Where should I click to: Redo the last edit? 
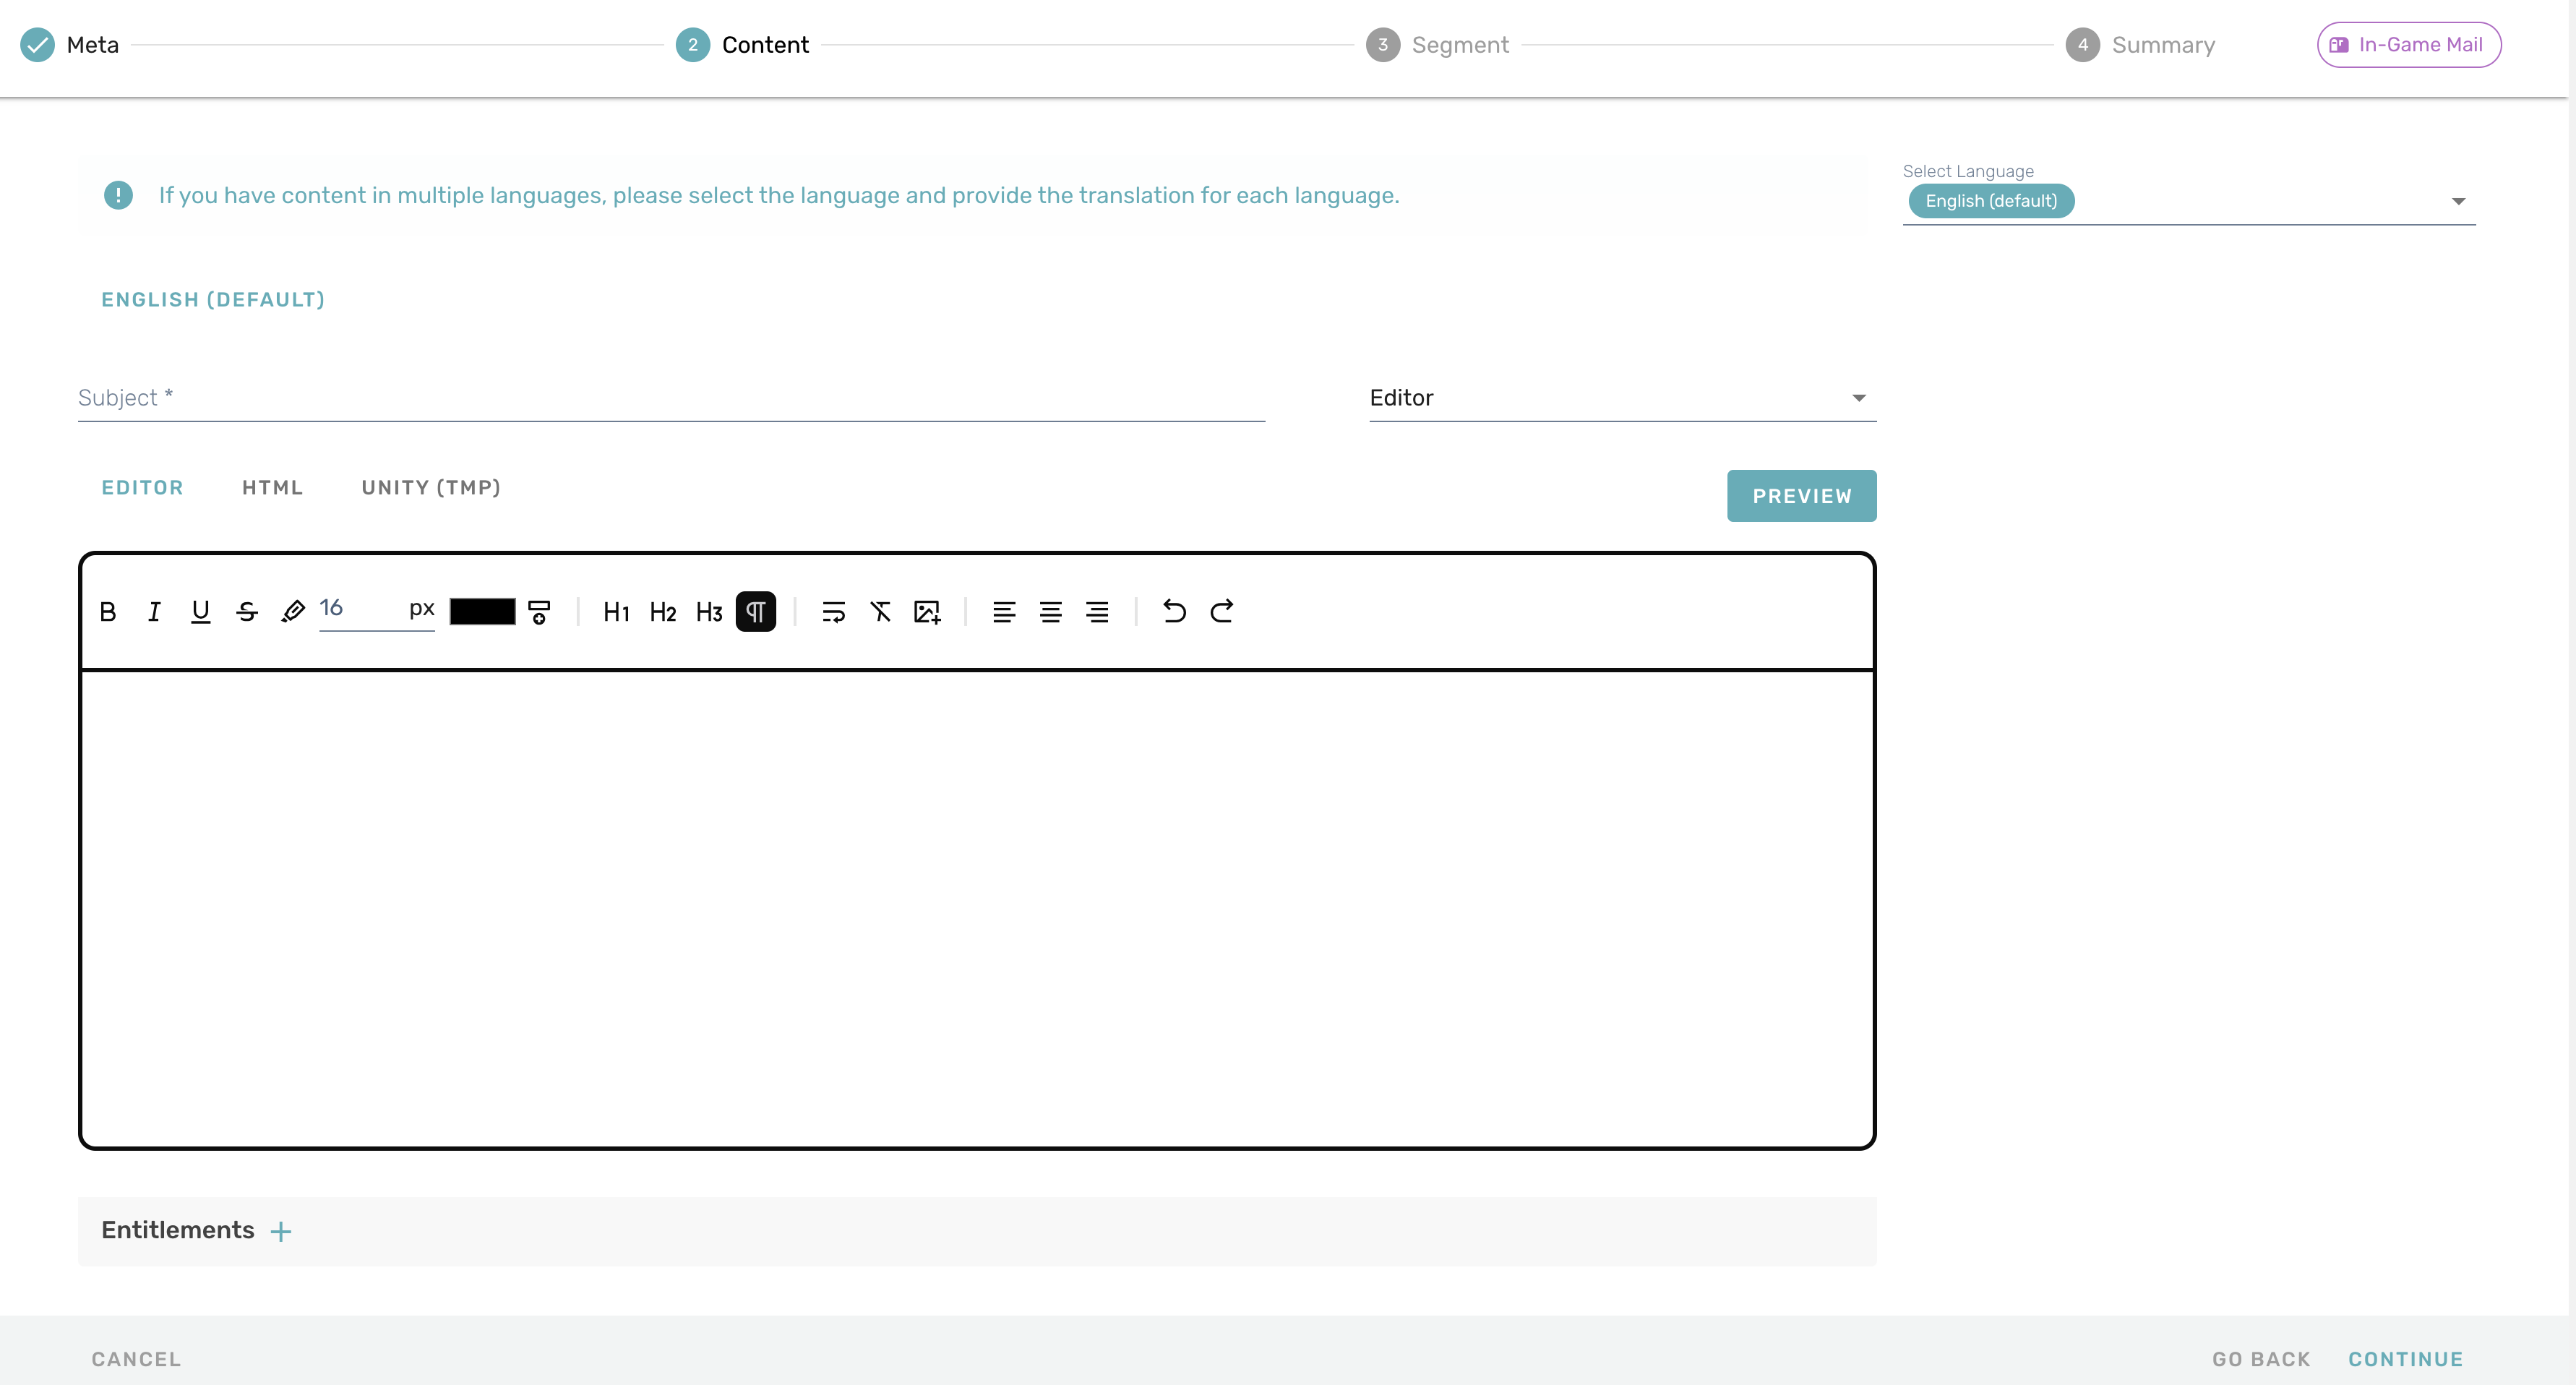1221,612
